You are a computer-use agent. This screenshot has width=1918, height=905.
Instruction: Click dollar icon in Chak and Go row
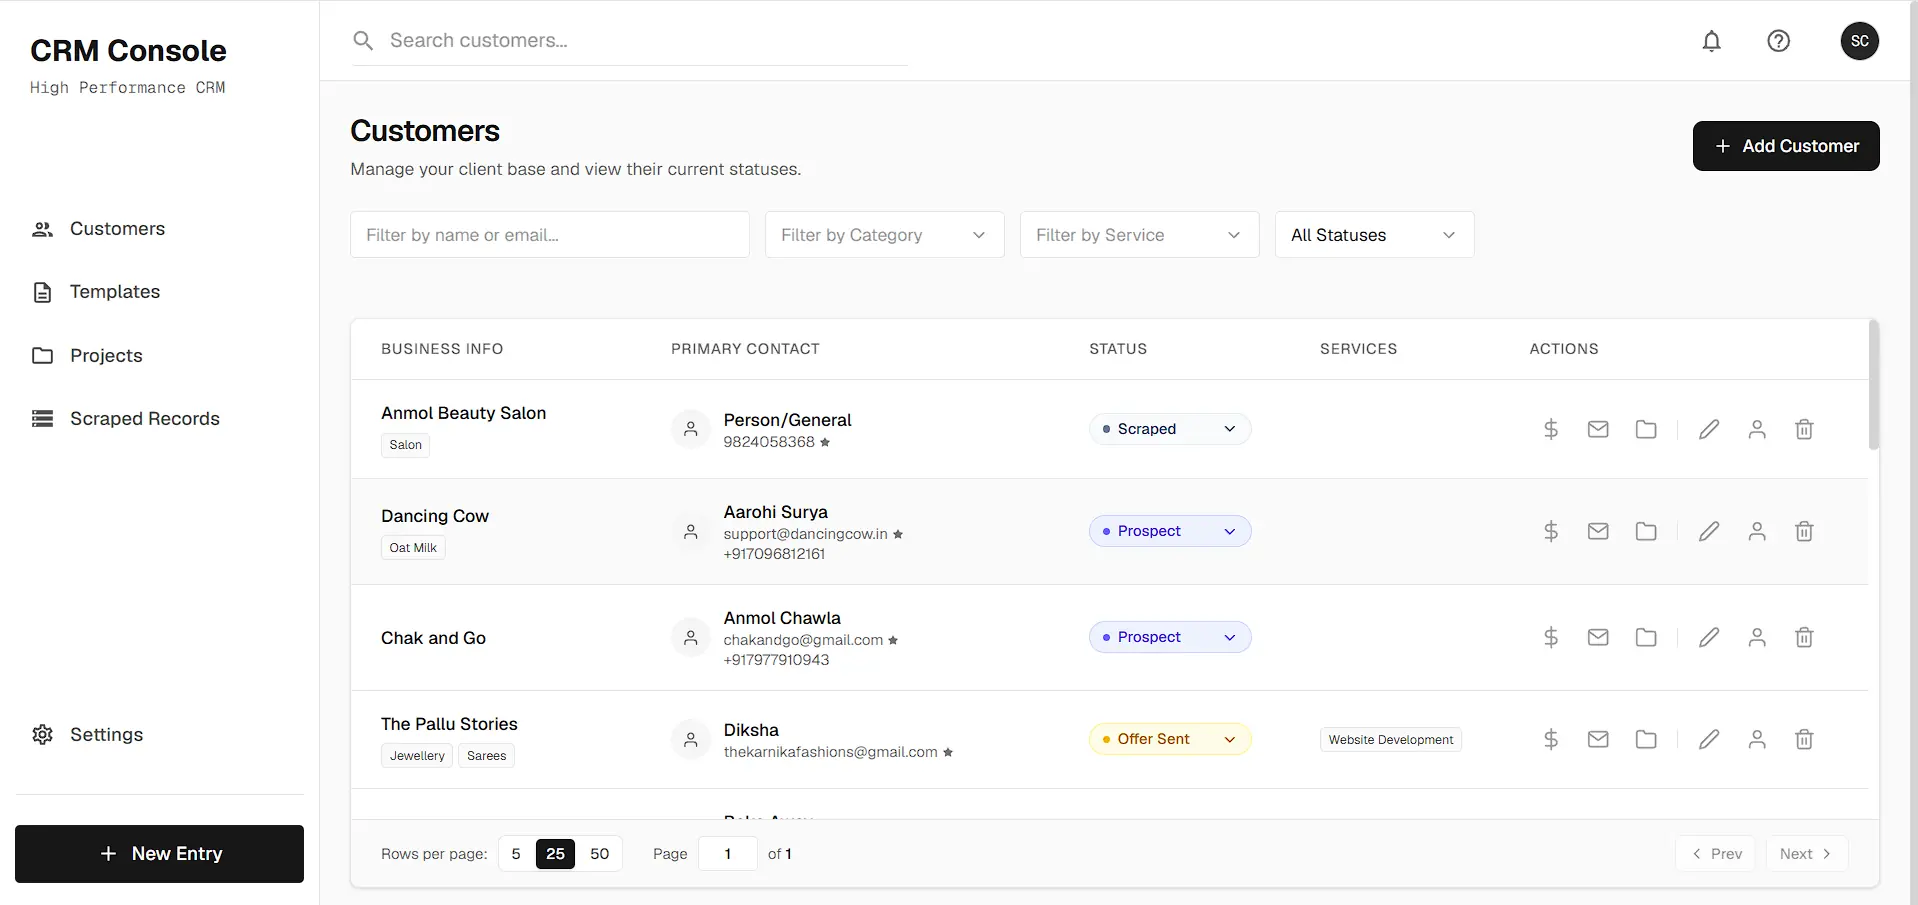click(1551, 637)
